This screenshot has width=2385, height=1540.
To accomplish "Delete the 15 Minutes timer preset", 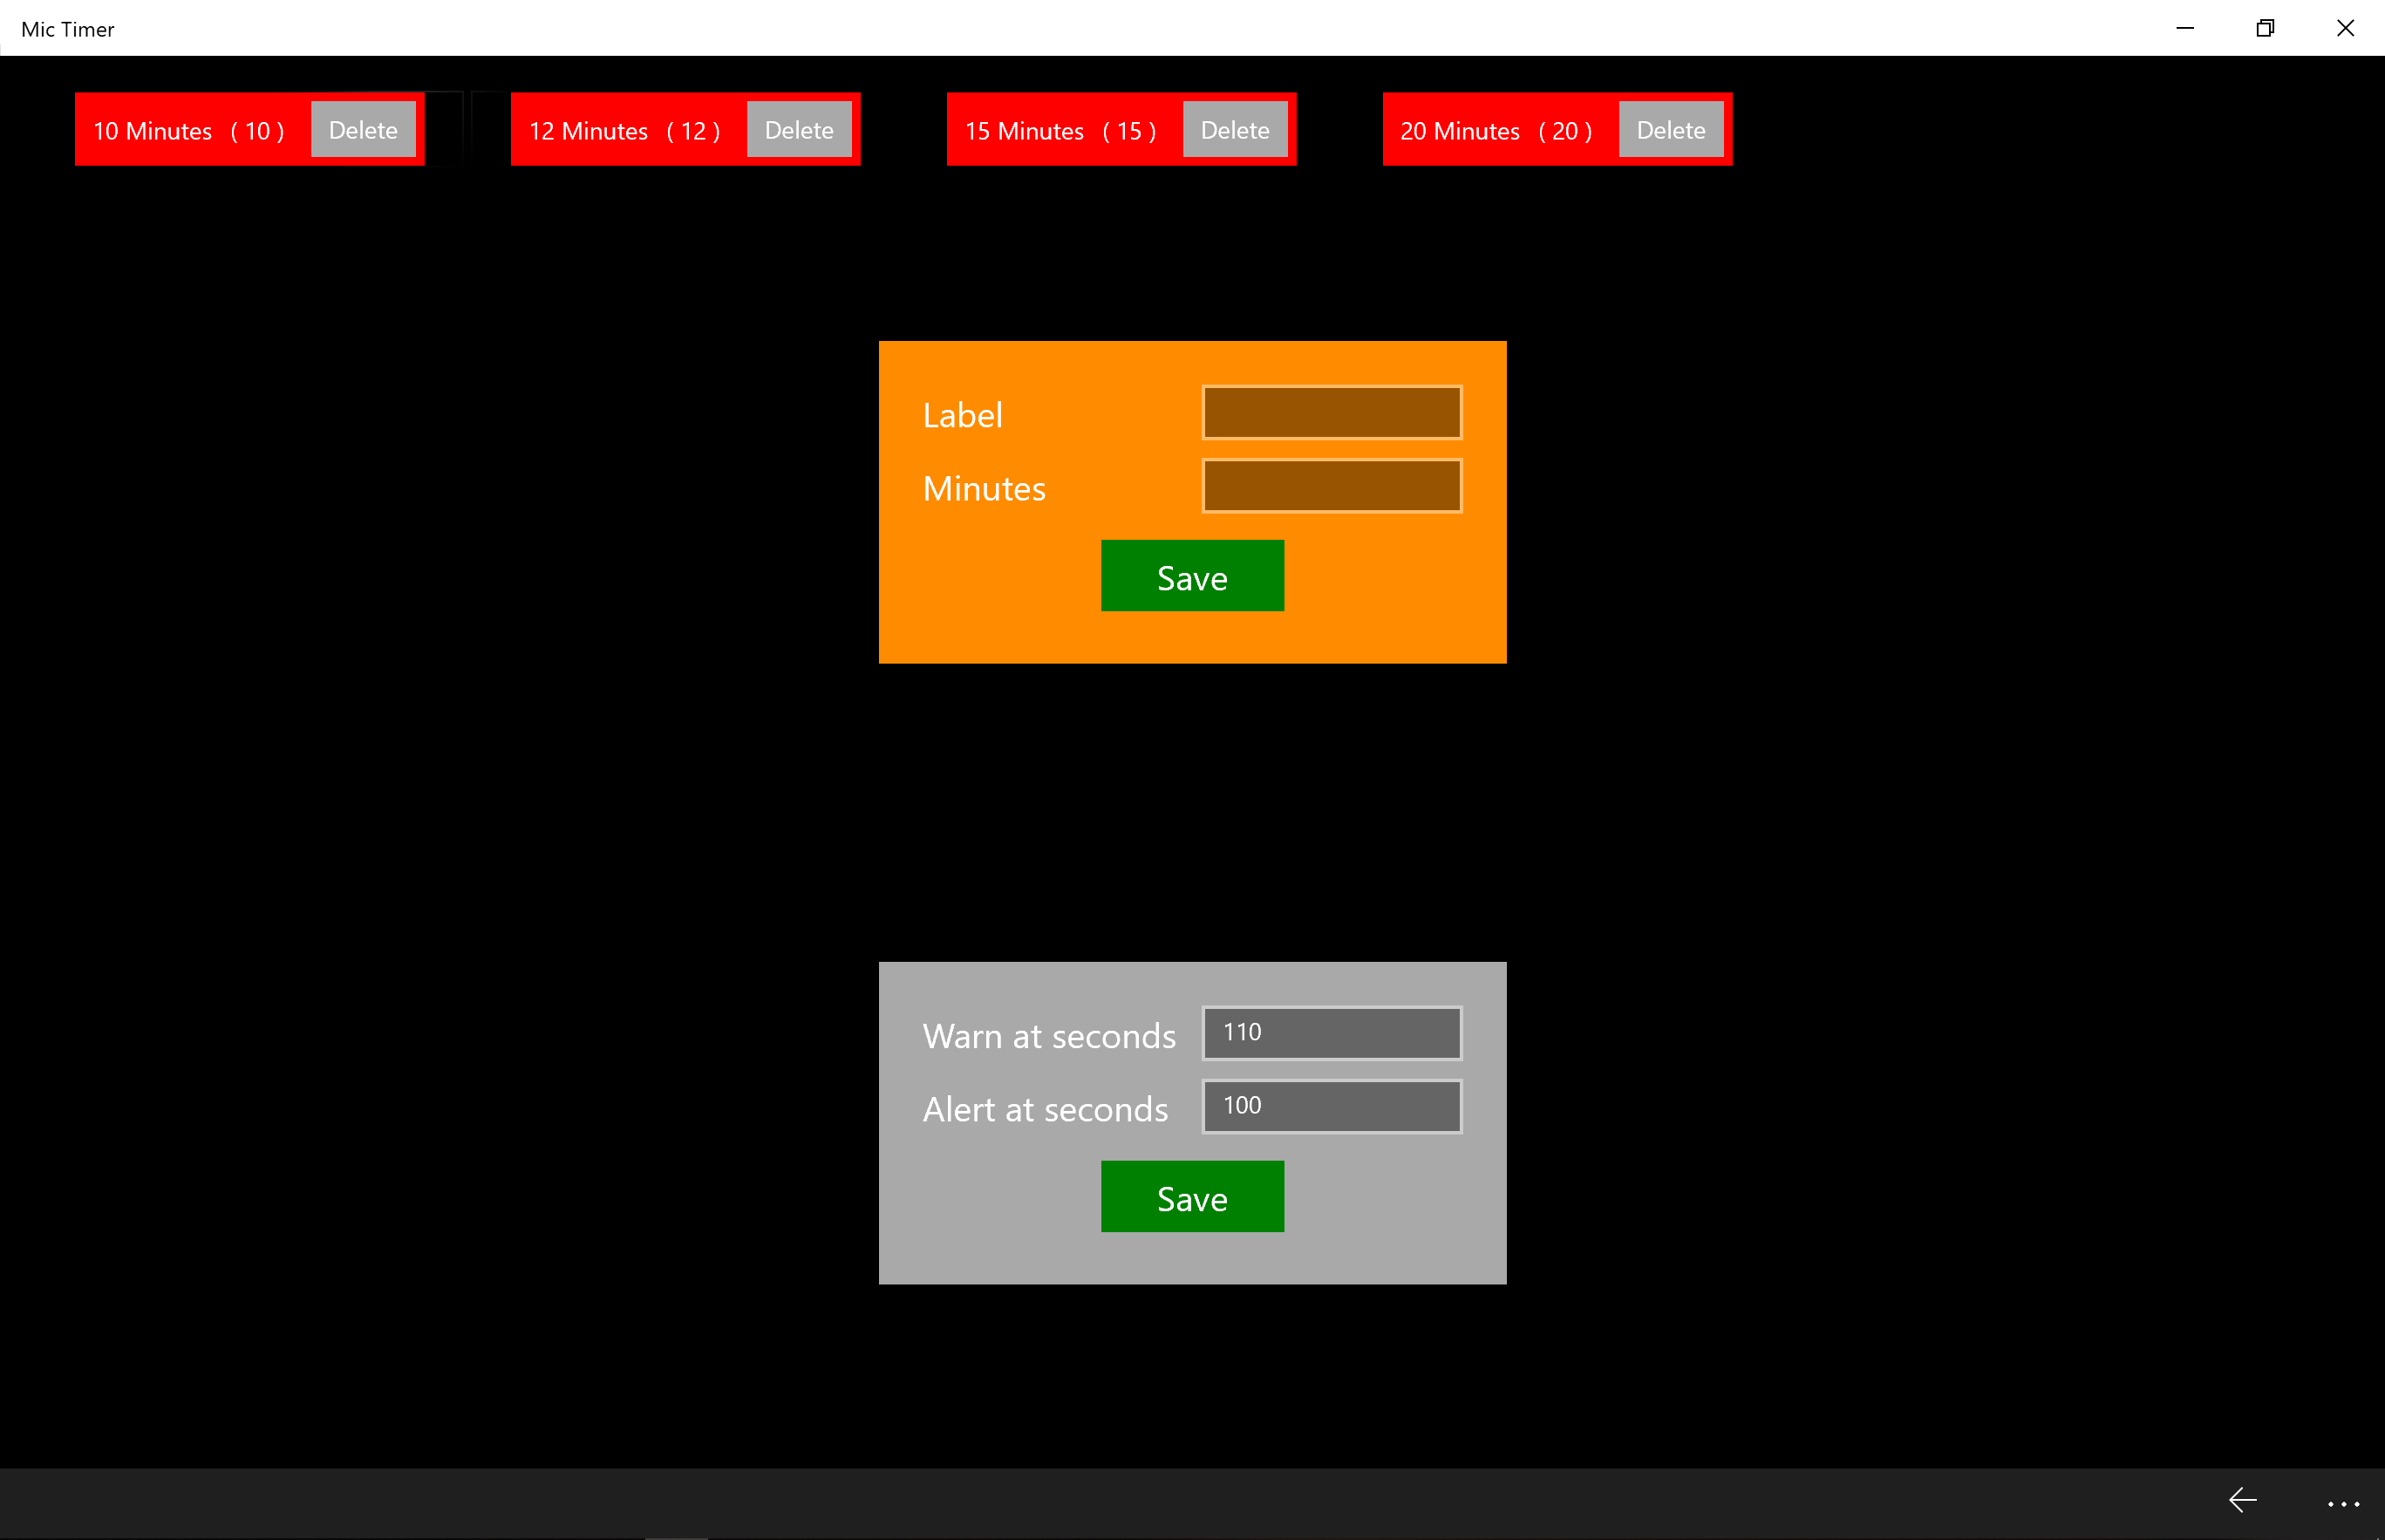I will (x=1235, y=130).
